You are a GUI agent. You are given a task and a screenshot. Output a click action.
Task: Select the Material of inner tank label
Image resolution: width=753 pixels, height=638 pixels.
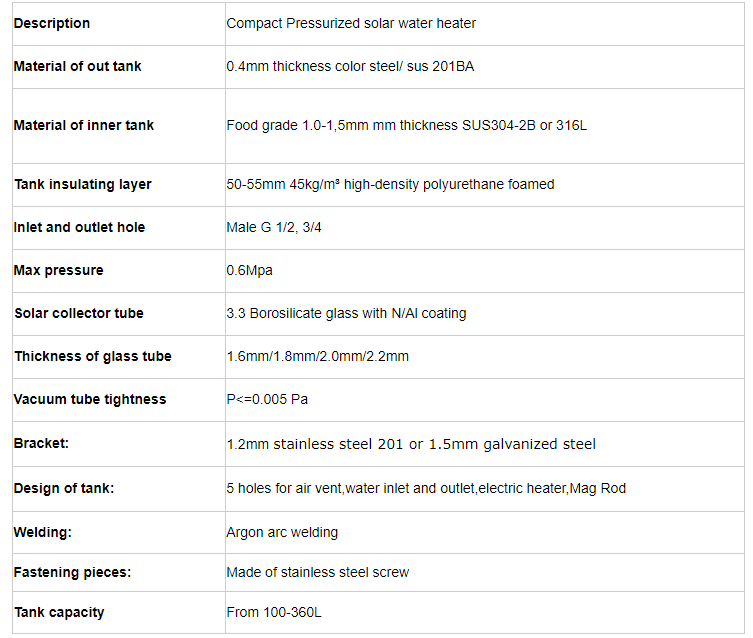(84, 125)
